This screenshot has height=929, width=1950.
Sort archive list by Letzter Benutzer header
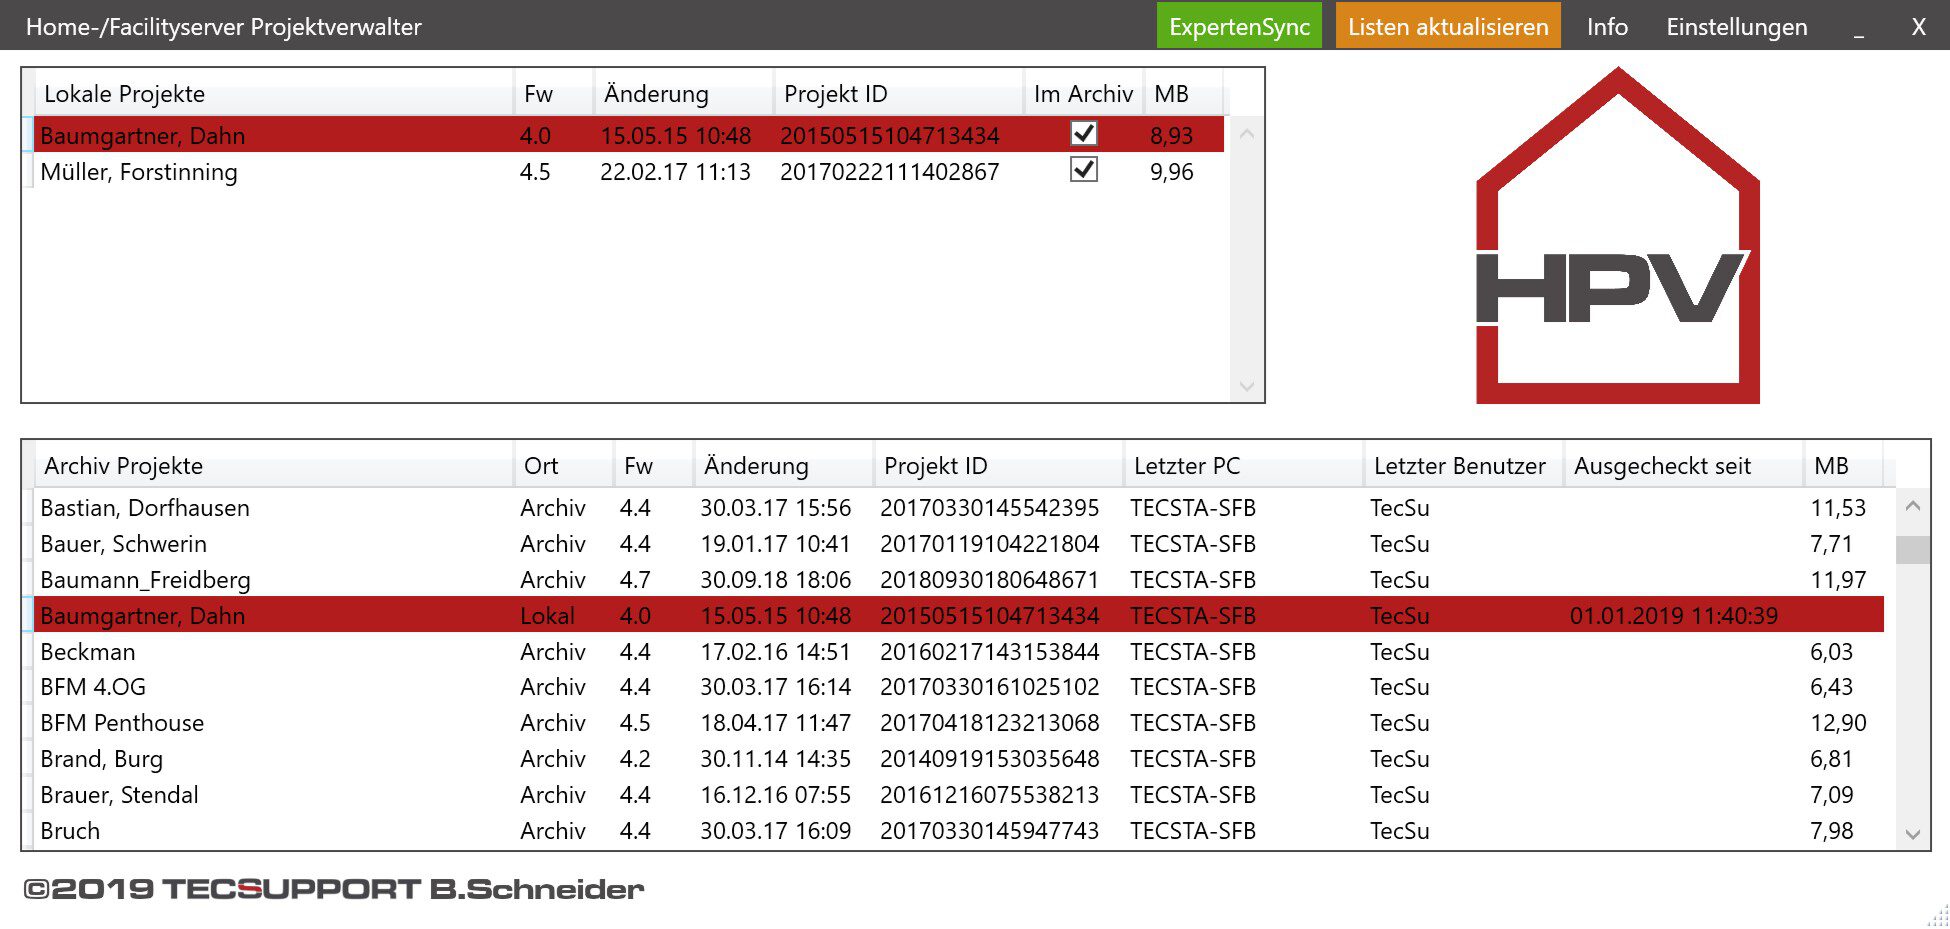tap(1463, 466)
